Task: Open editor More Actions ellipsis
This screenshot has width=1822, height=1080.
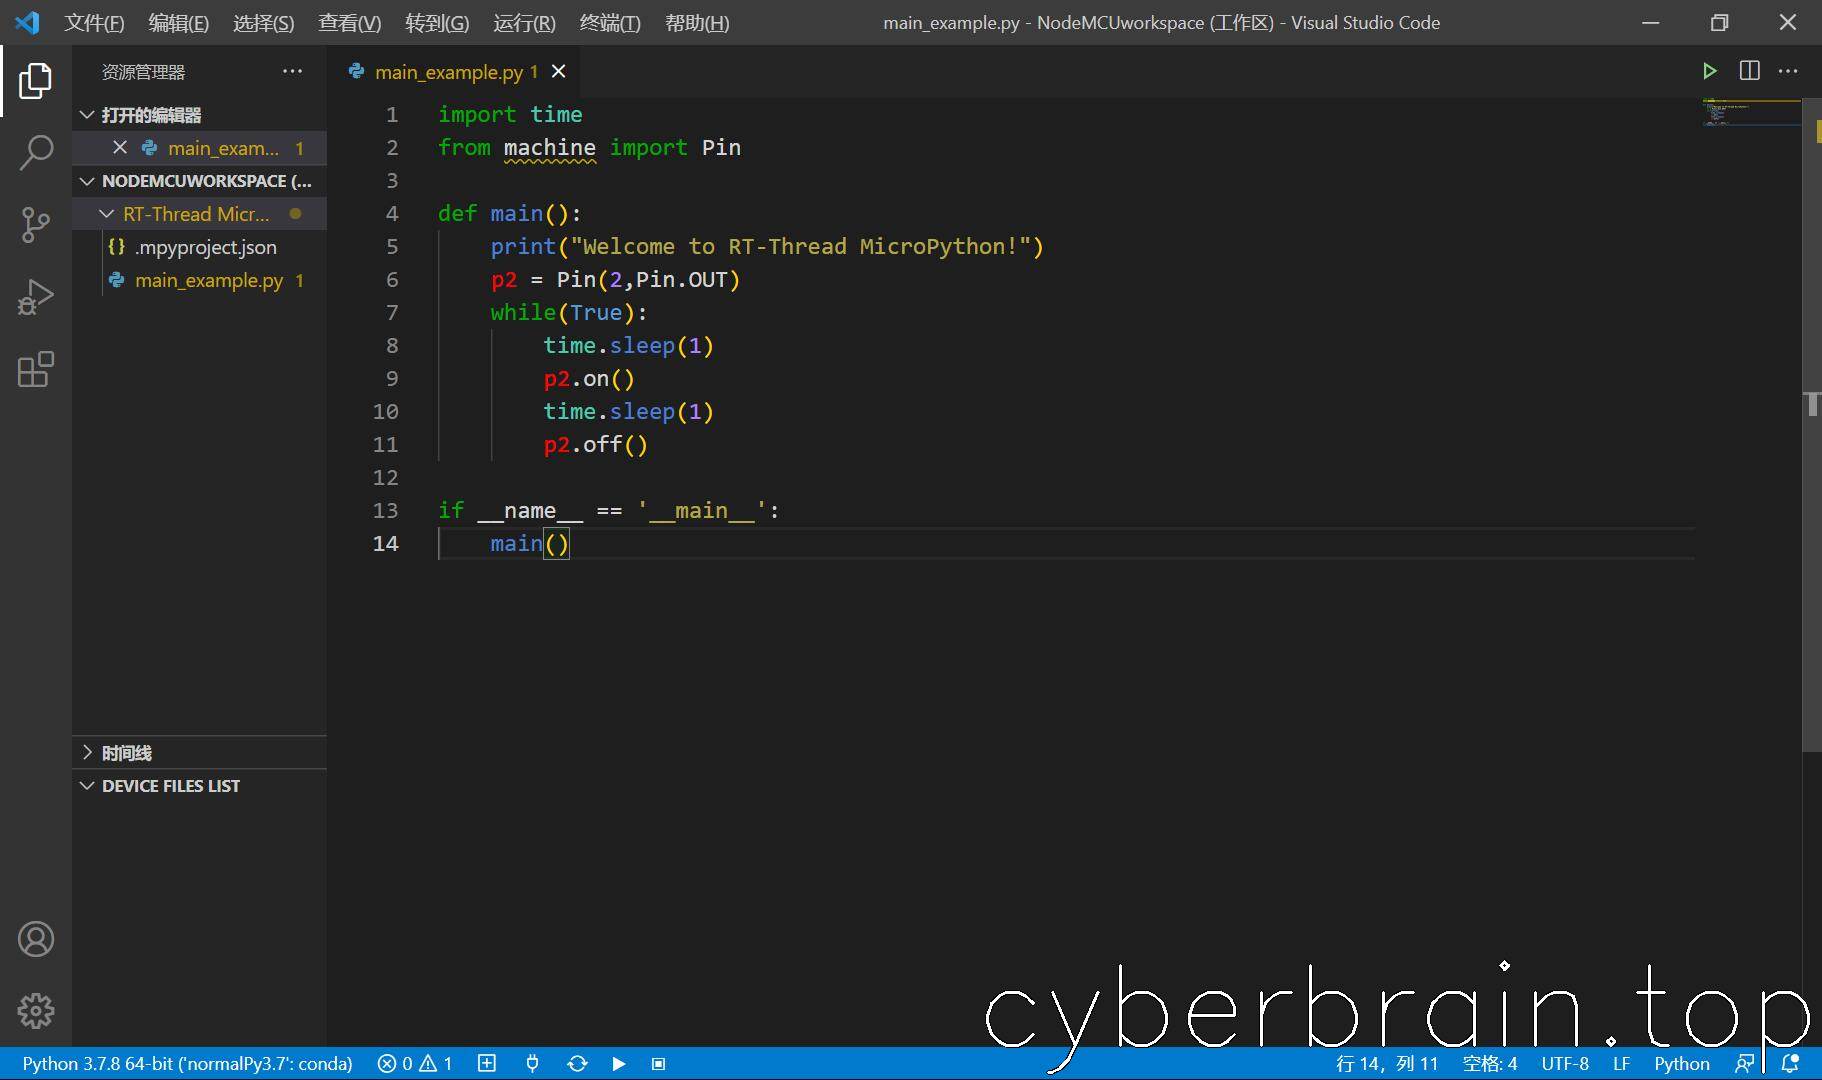Action: (x=1788, y=71)
